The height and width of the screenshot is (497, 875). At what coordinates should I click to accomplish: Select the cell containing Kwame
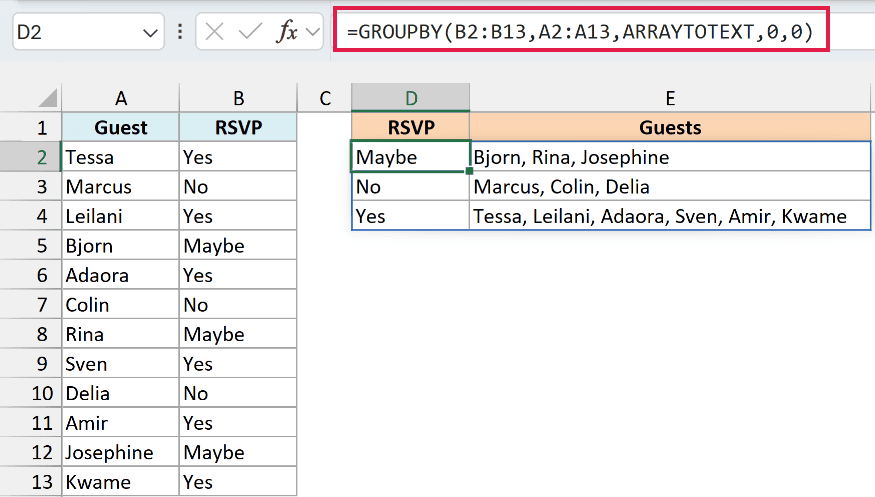tap(121, 481)
